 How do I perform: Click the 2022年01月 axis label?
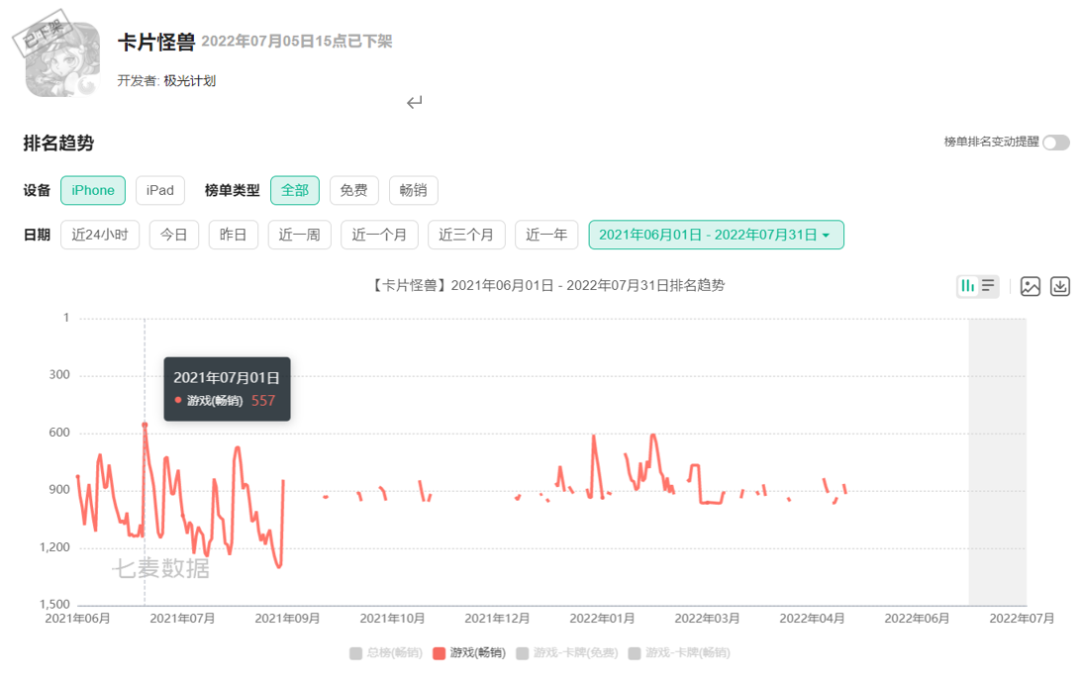tap(602, 618)
